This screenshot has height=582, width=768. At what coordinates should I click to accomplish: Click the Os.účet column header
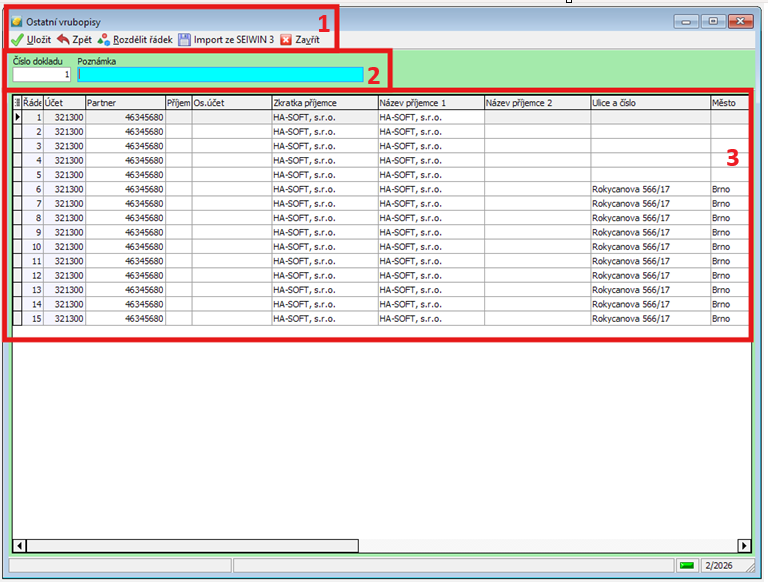232,103
